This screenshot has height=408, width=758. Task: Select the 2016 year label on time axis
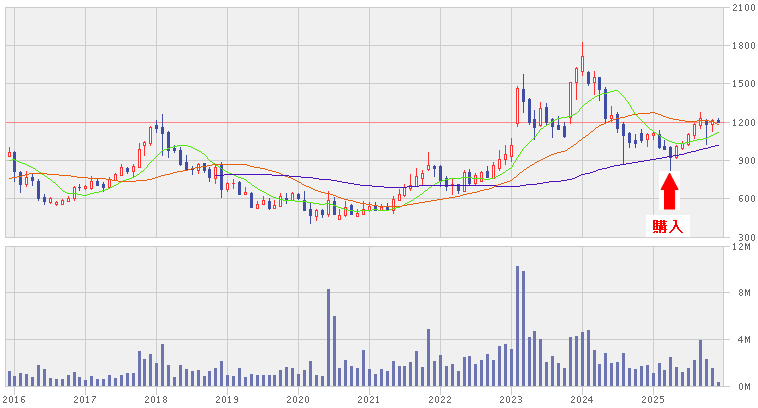point(14,399)
